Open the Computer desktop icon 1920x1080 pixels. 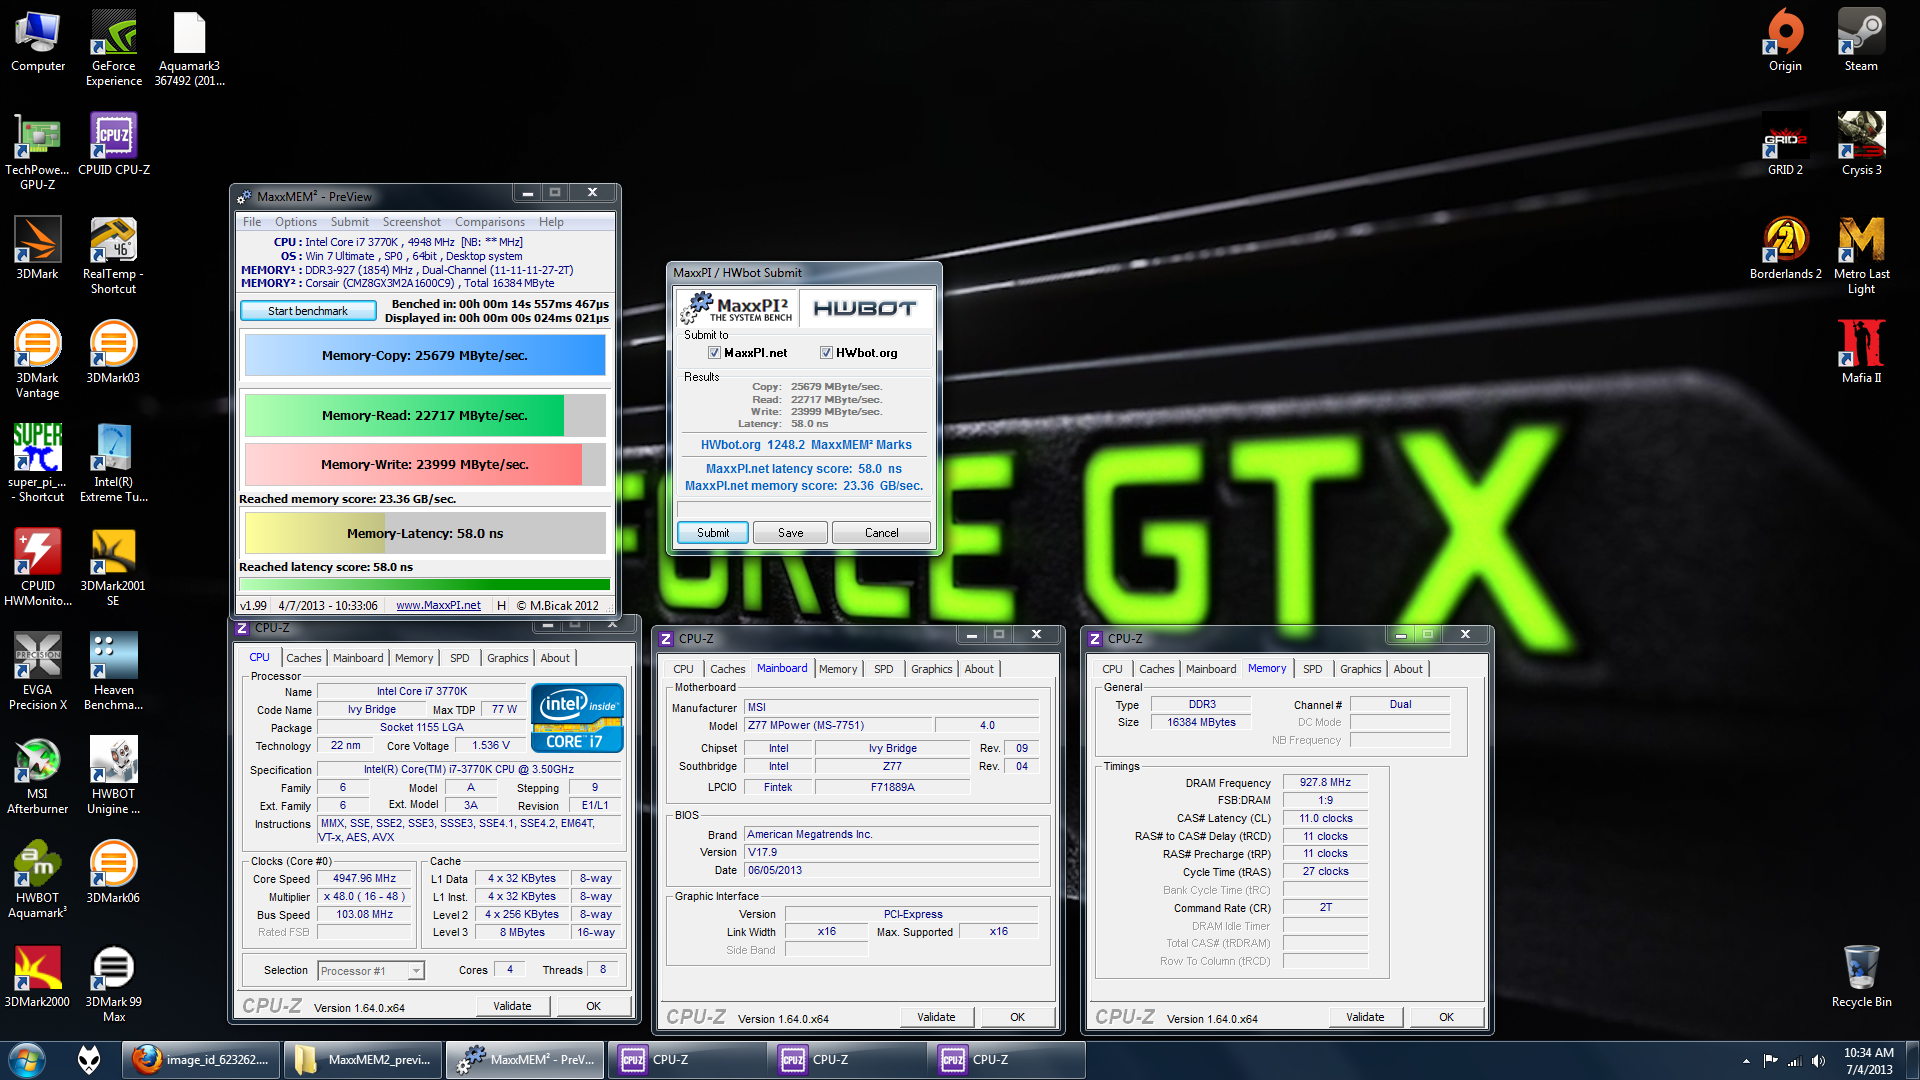coord(38,40)
